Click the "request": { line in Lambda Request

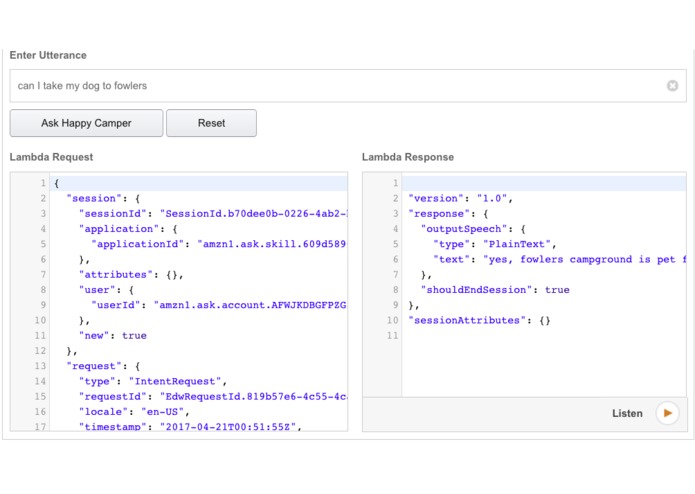click(x=103, y=366)
